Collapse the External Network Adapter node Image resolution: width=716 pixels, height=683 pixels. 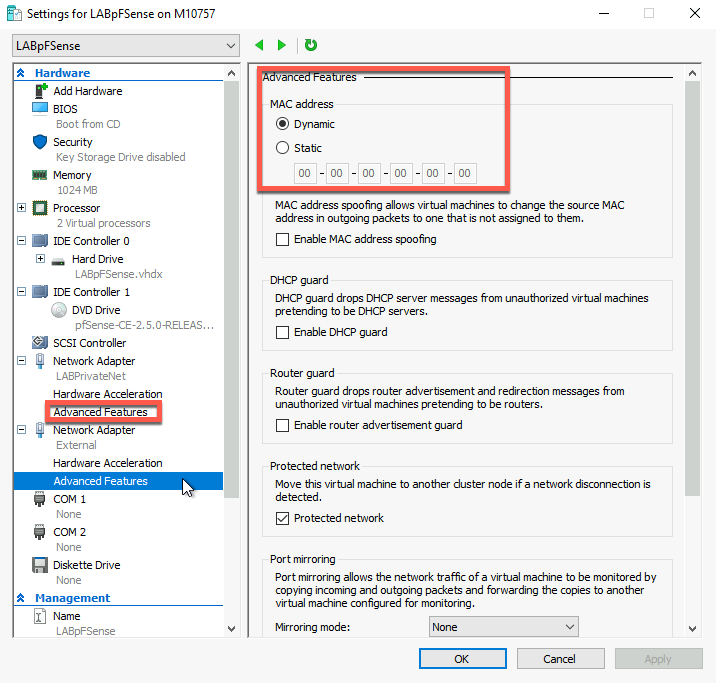click(21, 430)
